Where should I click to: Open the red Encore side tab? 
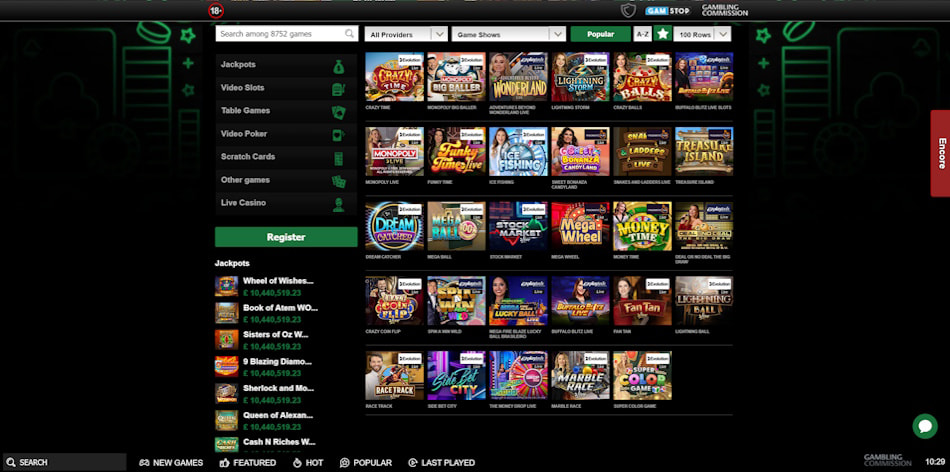(x=940, y=153)
